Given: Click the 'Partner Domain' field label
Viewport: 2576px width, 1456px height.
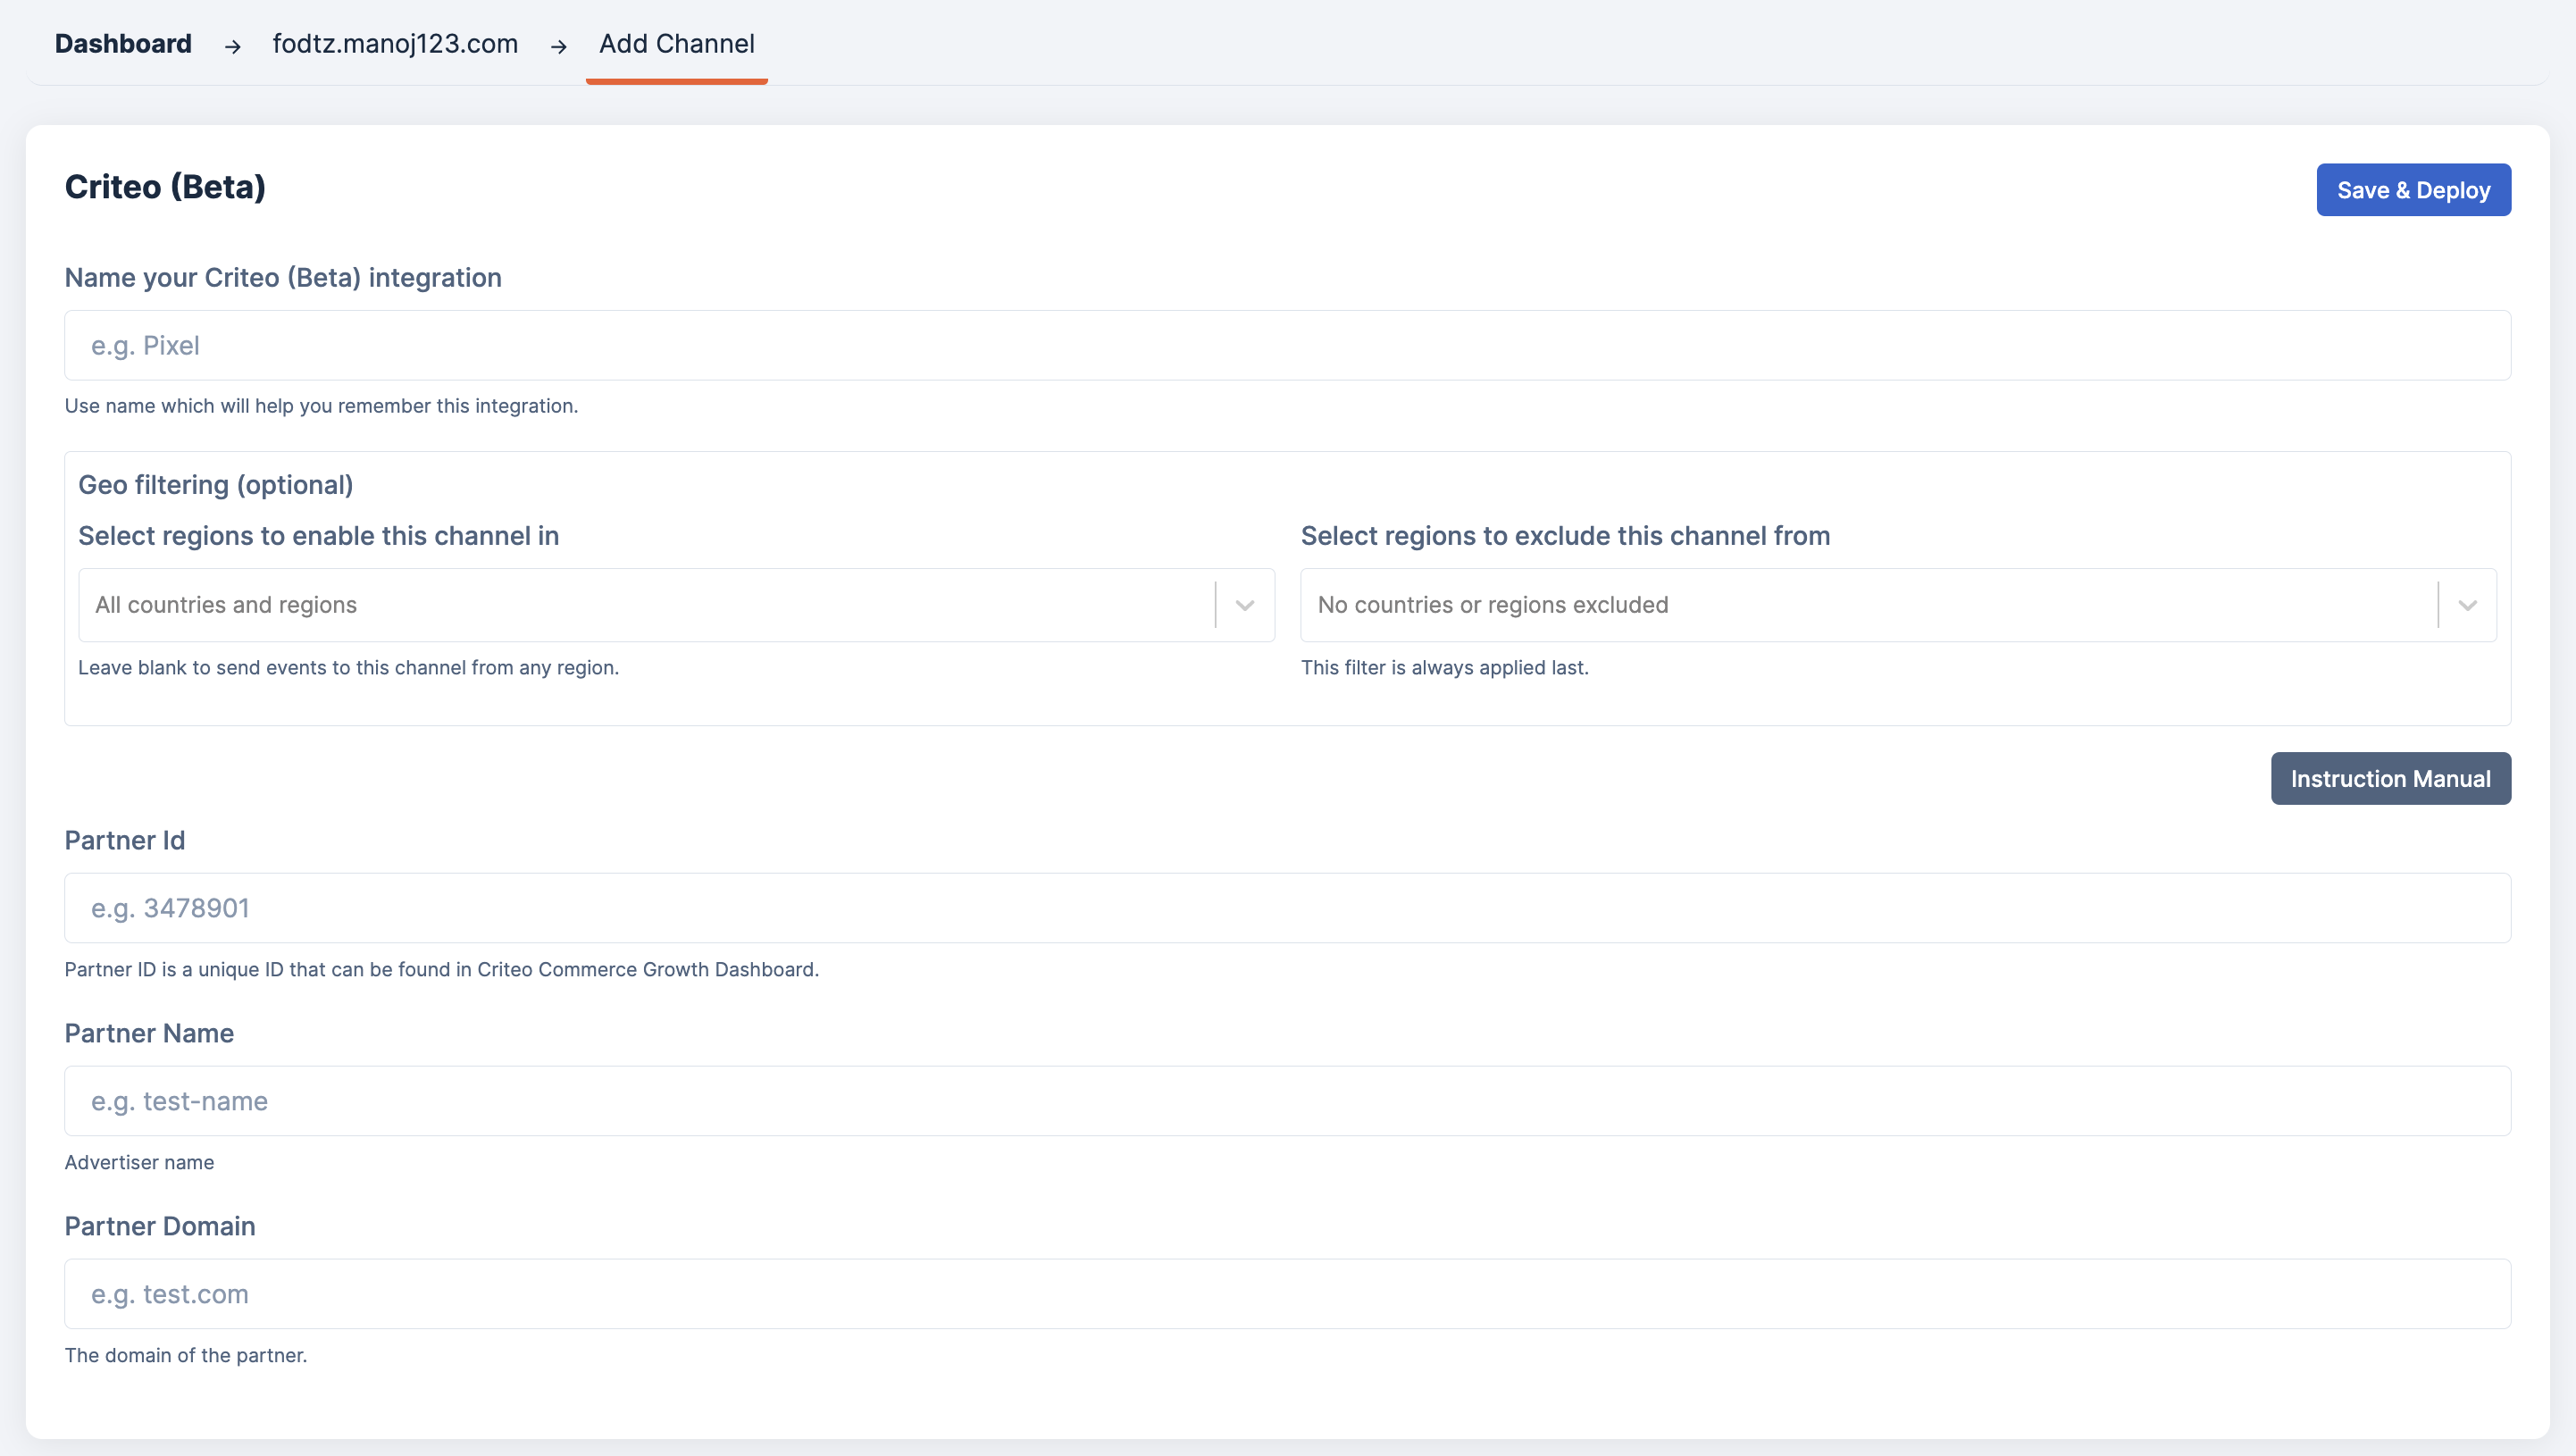Looking at the screenshot, I should point(160,1226).
